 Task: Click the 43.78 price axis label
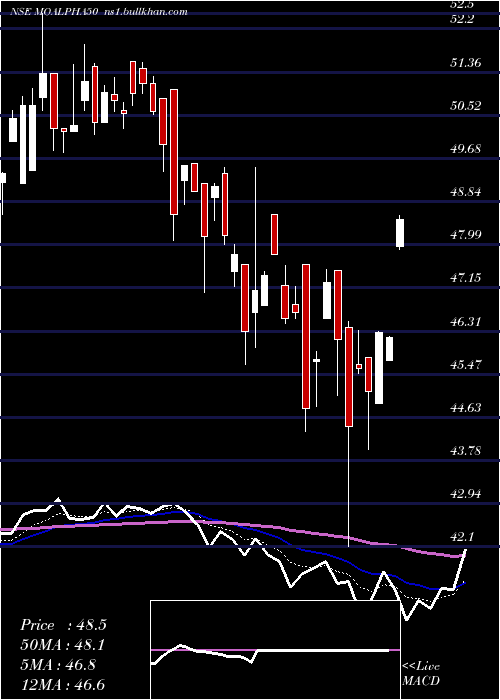tap(466, 450)
